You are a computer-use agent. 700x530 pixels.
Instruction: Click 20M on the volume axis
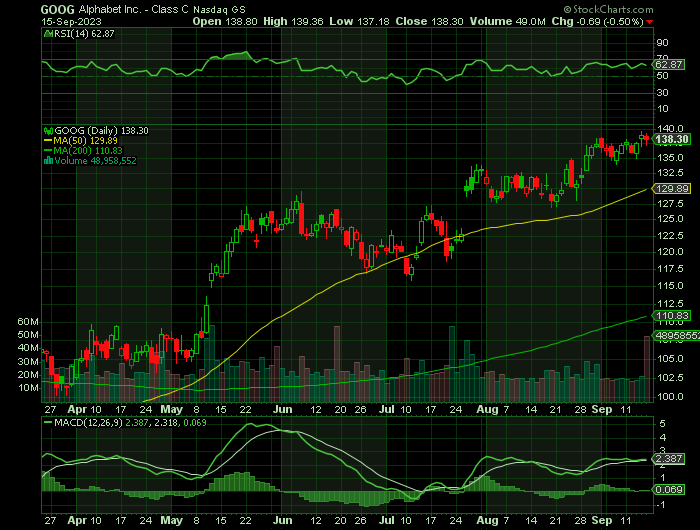coord(28,375)
